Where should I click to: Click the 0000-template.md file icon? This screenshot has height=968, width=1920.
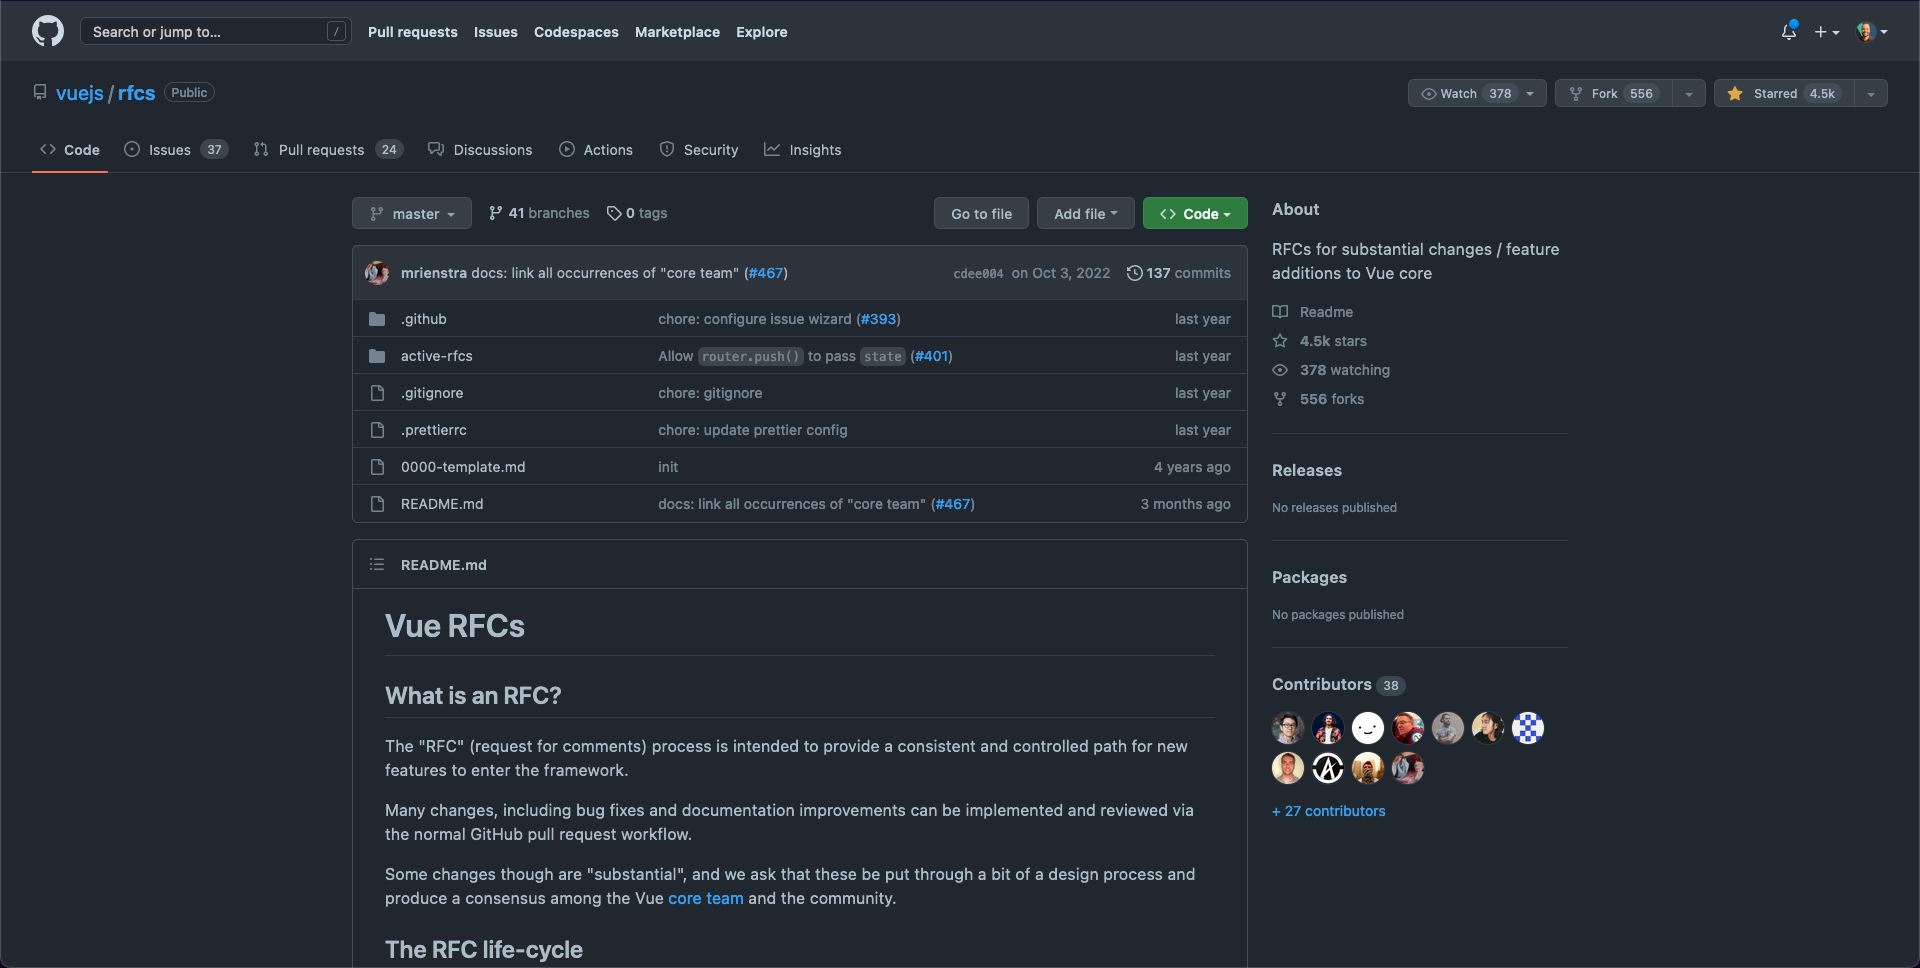point(377,467)
